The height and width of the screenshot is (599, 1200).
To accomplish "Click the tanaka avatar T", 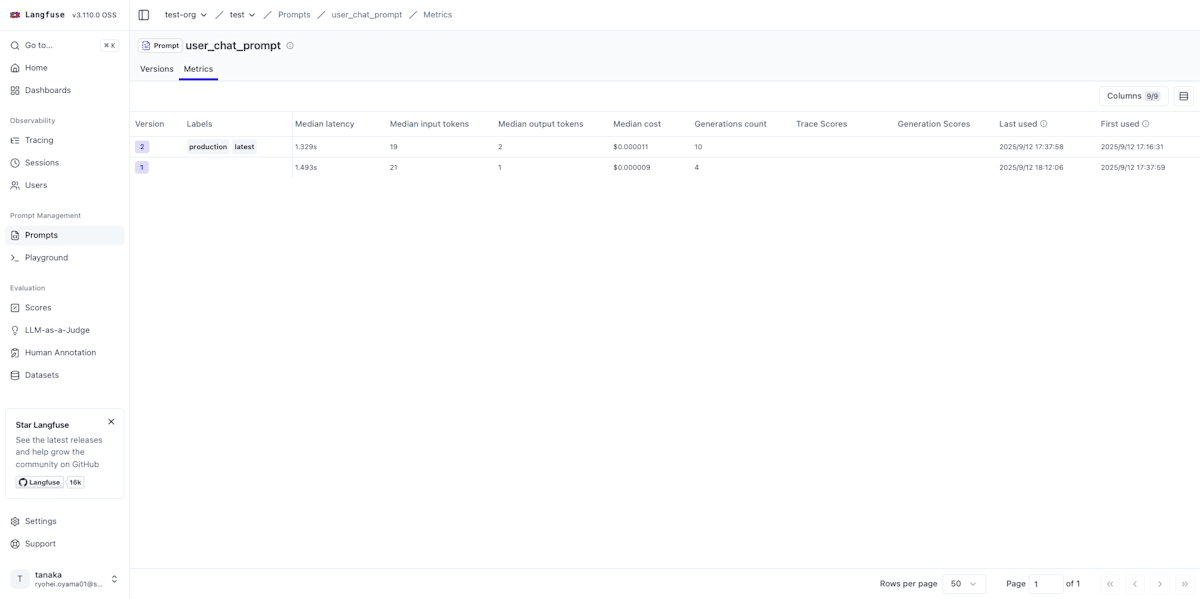I will pyautogui.click(x=20, y=579).
